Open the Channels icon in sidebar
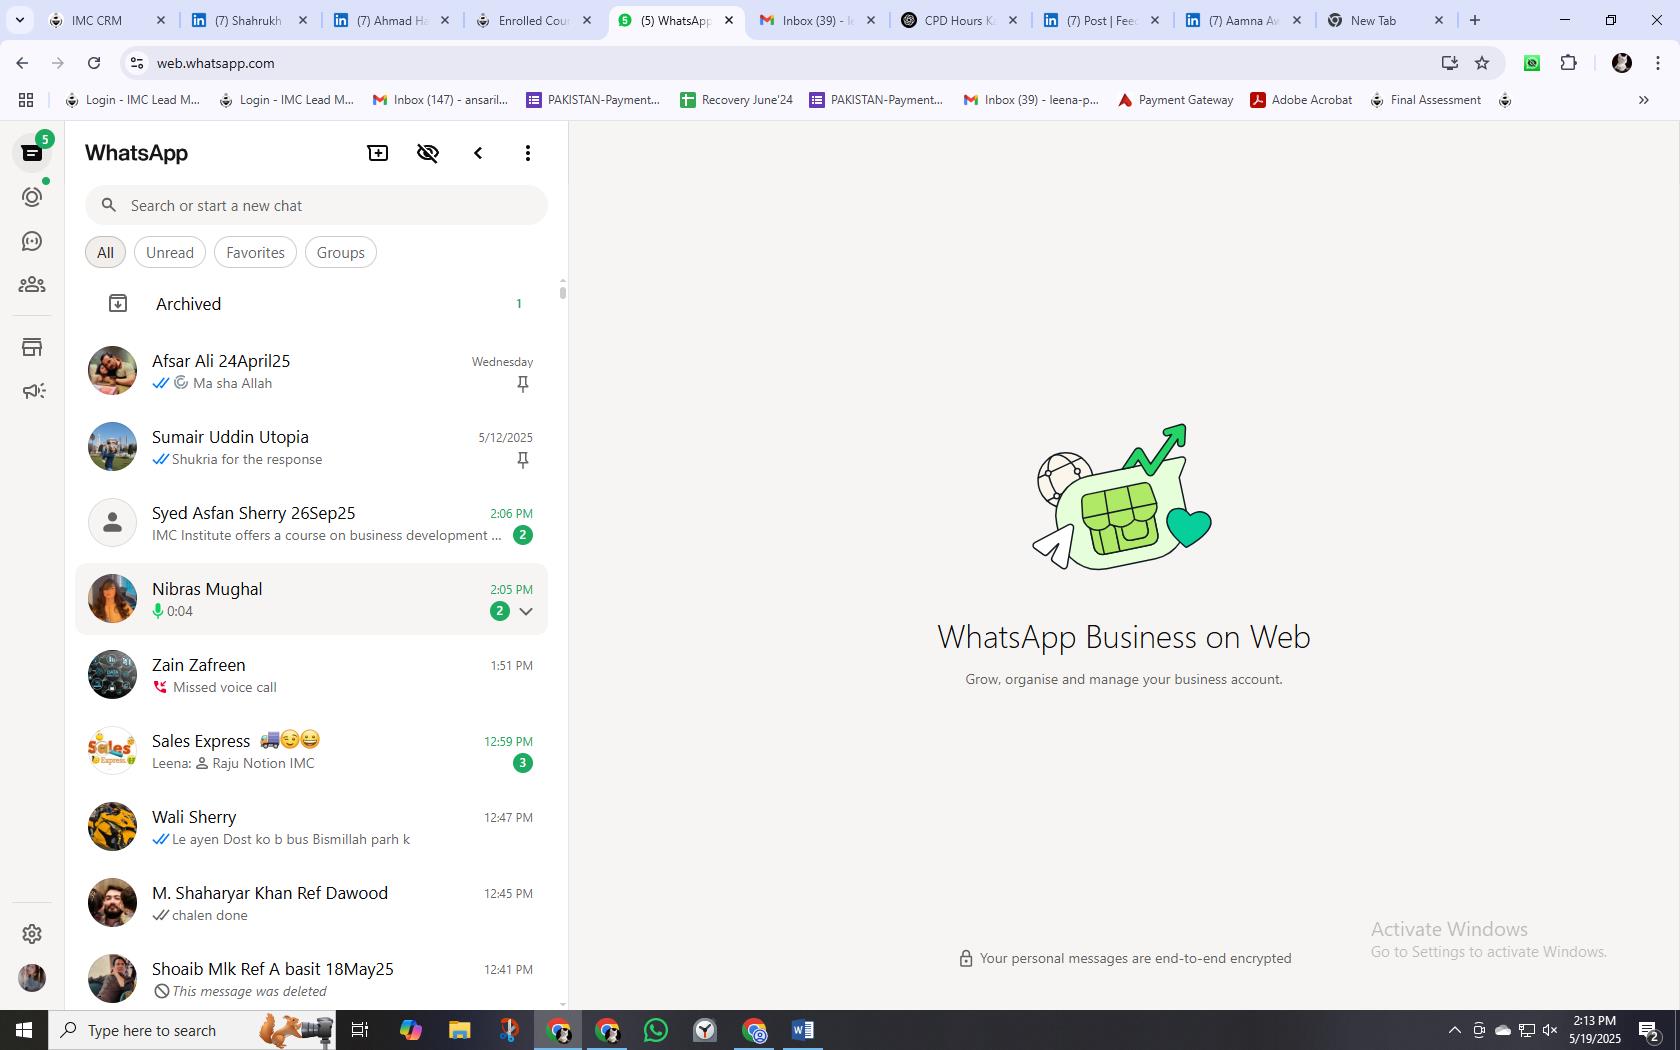The width and height of the screenshot is (1680, 1050). (x=32, y=241)
